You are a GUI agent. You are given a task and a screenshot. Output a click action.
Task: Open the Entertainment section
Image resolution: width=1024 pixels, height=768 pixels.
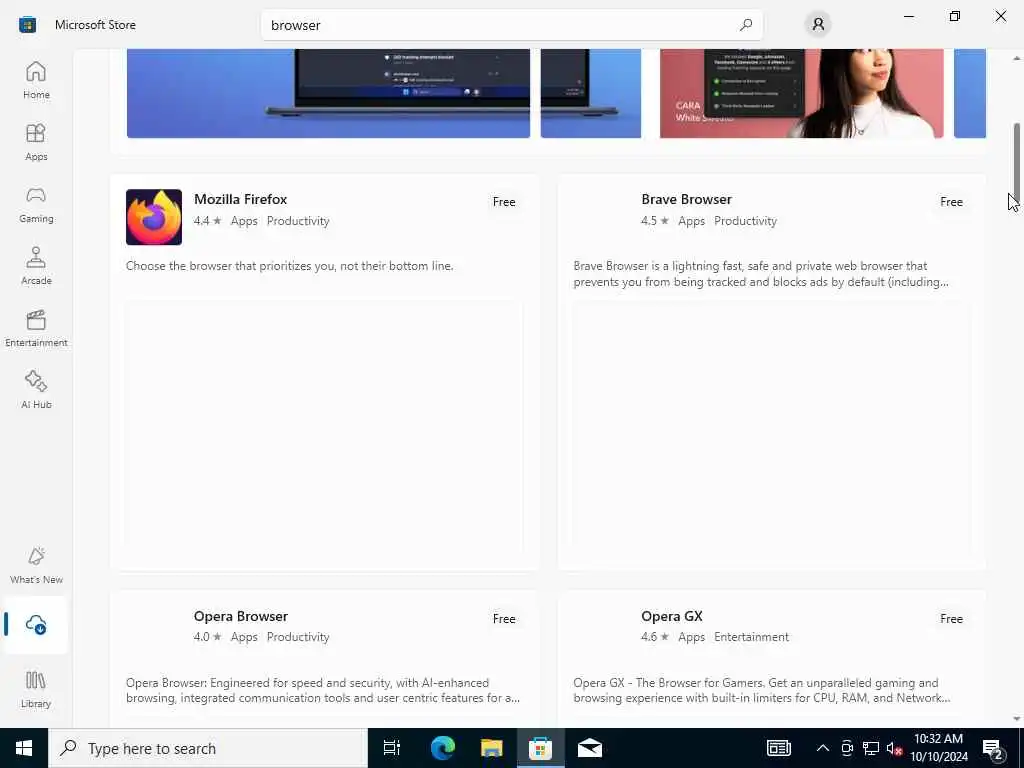(x=36, y=328)
